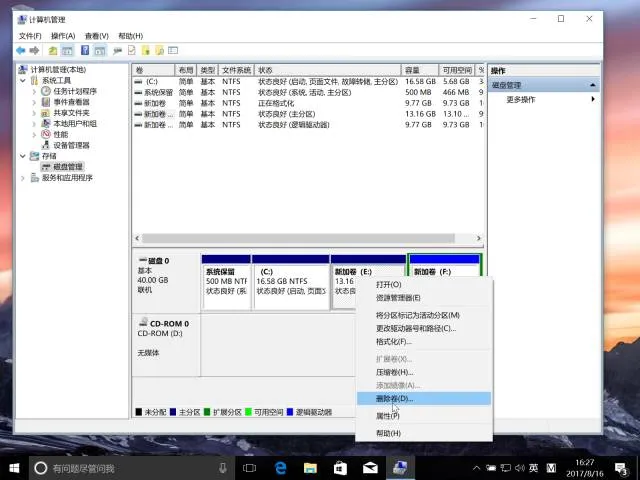The height and width of the screenshot is (480, 640).
Task: Select the 计算机管理(本地) root node
Action: pyautogui.click(x=58, y=69)
